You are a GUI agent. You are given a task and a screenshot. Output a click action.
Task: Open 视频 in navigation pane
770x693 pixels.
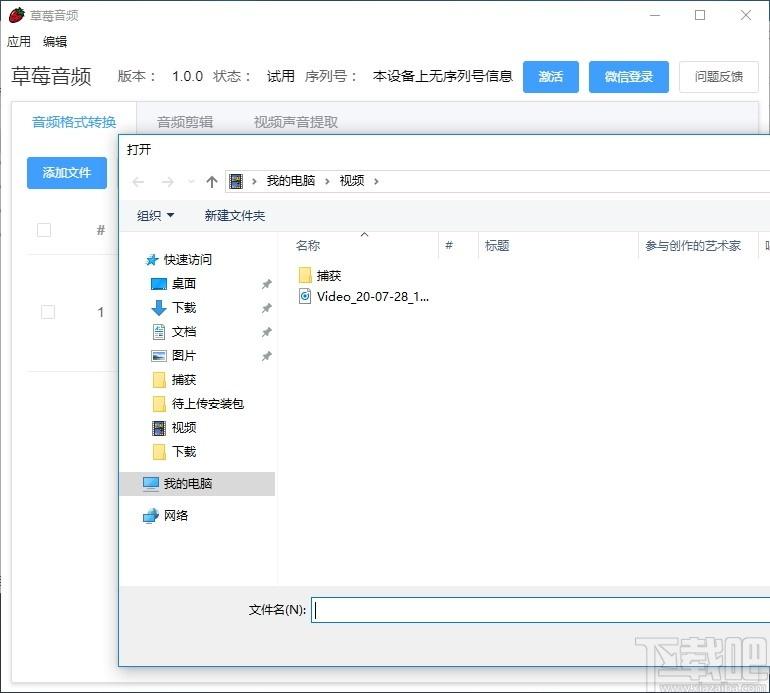click(x=184, y=428)
